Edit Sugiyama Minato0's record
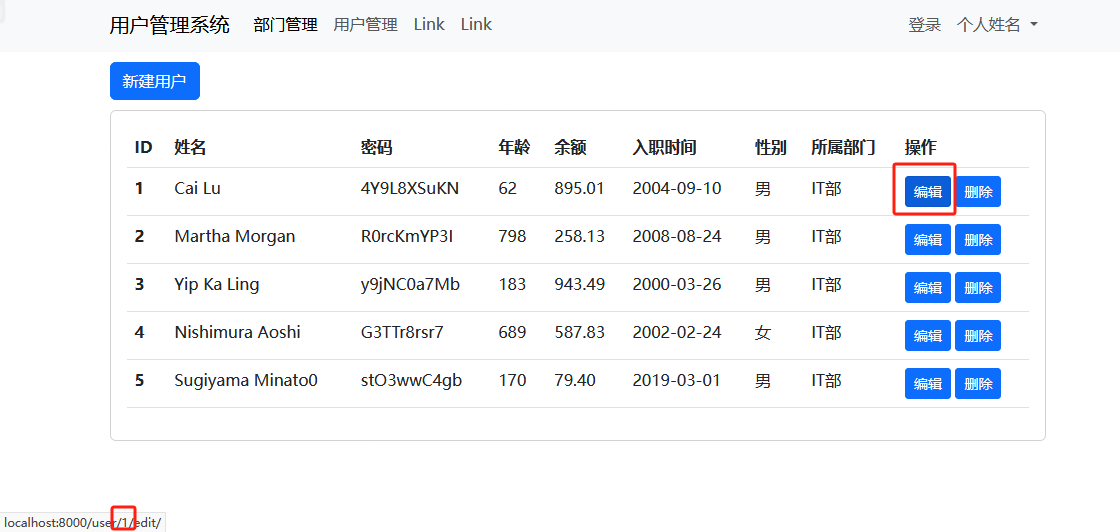 pos(927,384)
